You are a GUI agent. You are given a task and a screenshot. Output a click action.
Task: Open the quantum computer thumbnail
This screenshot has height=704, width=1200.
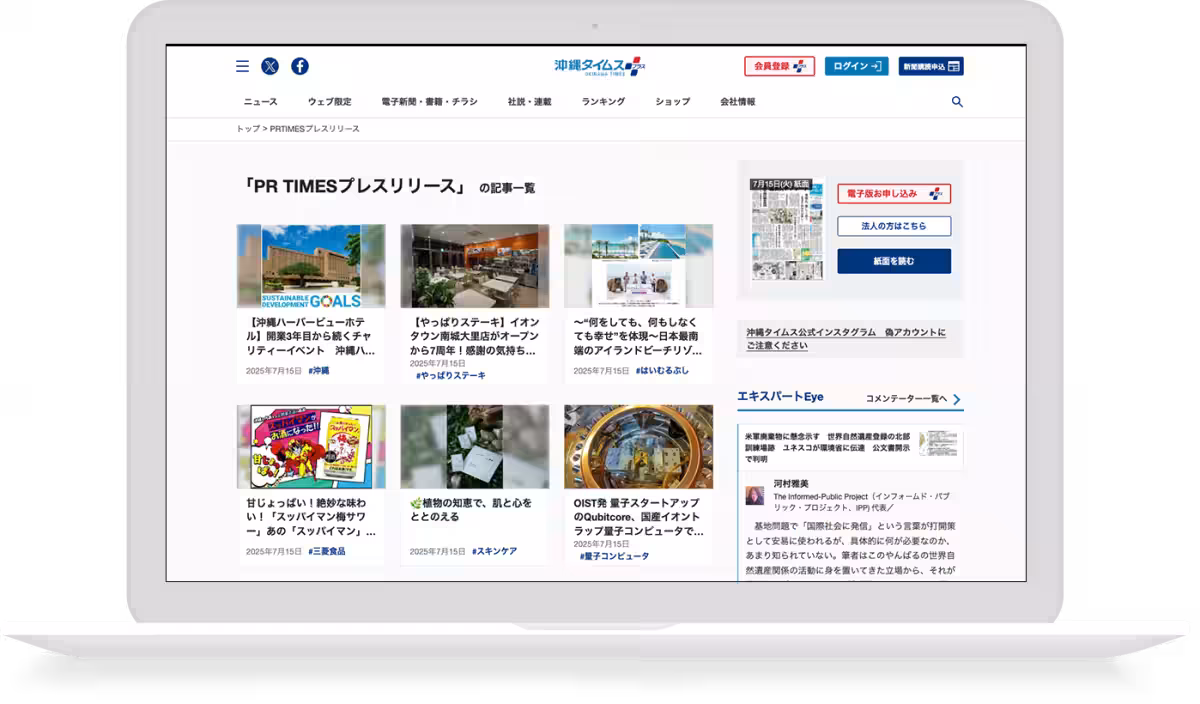(639, 446)
